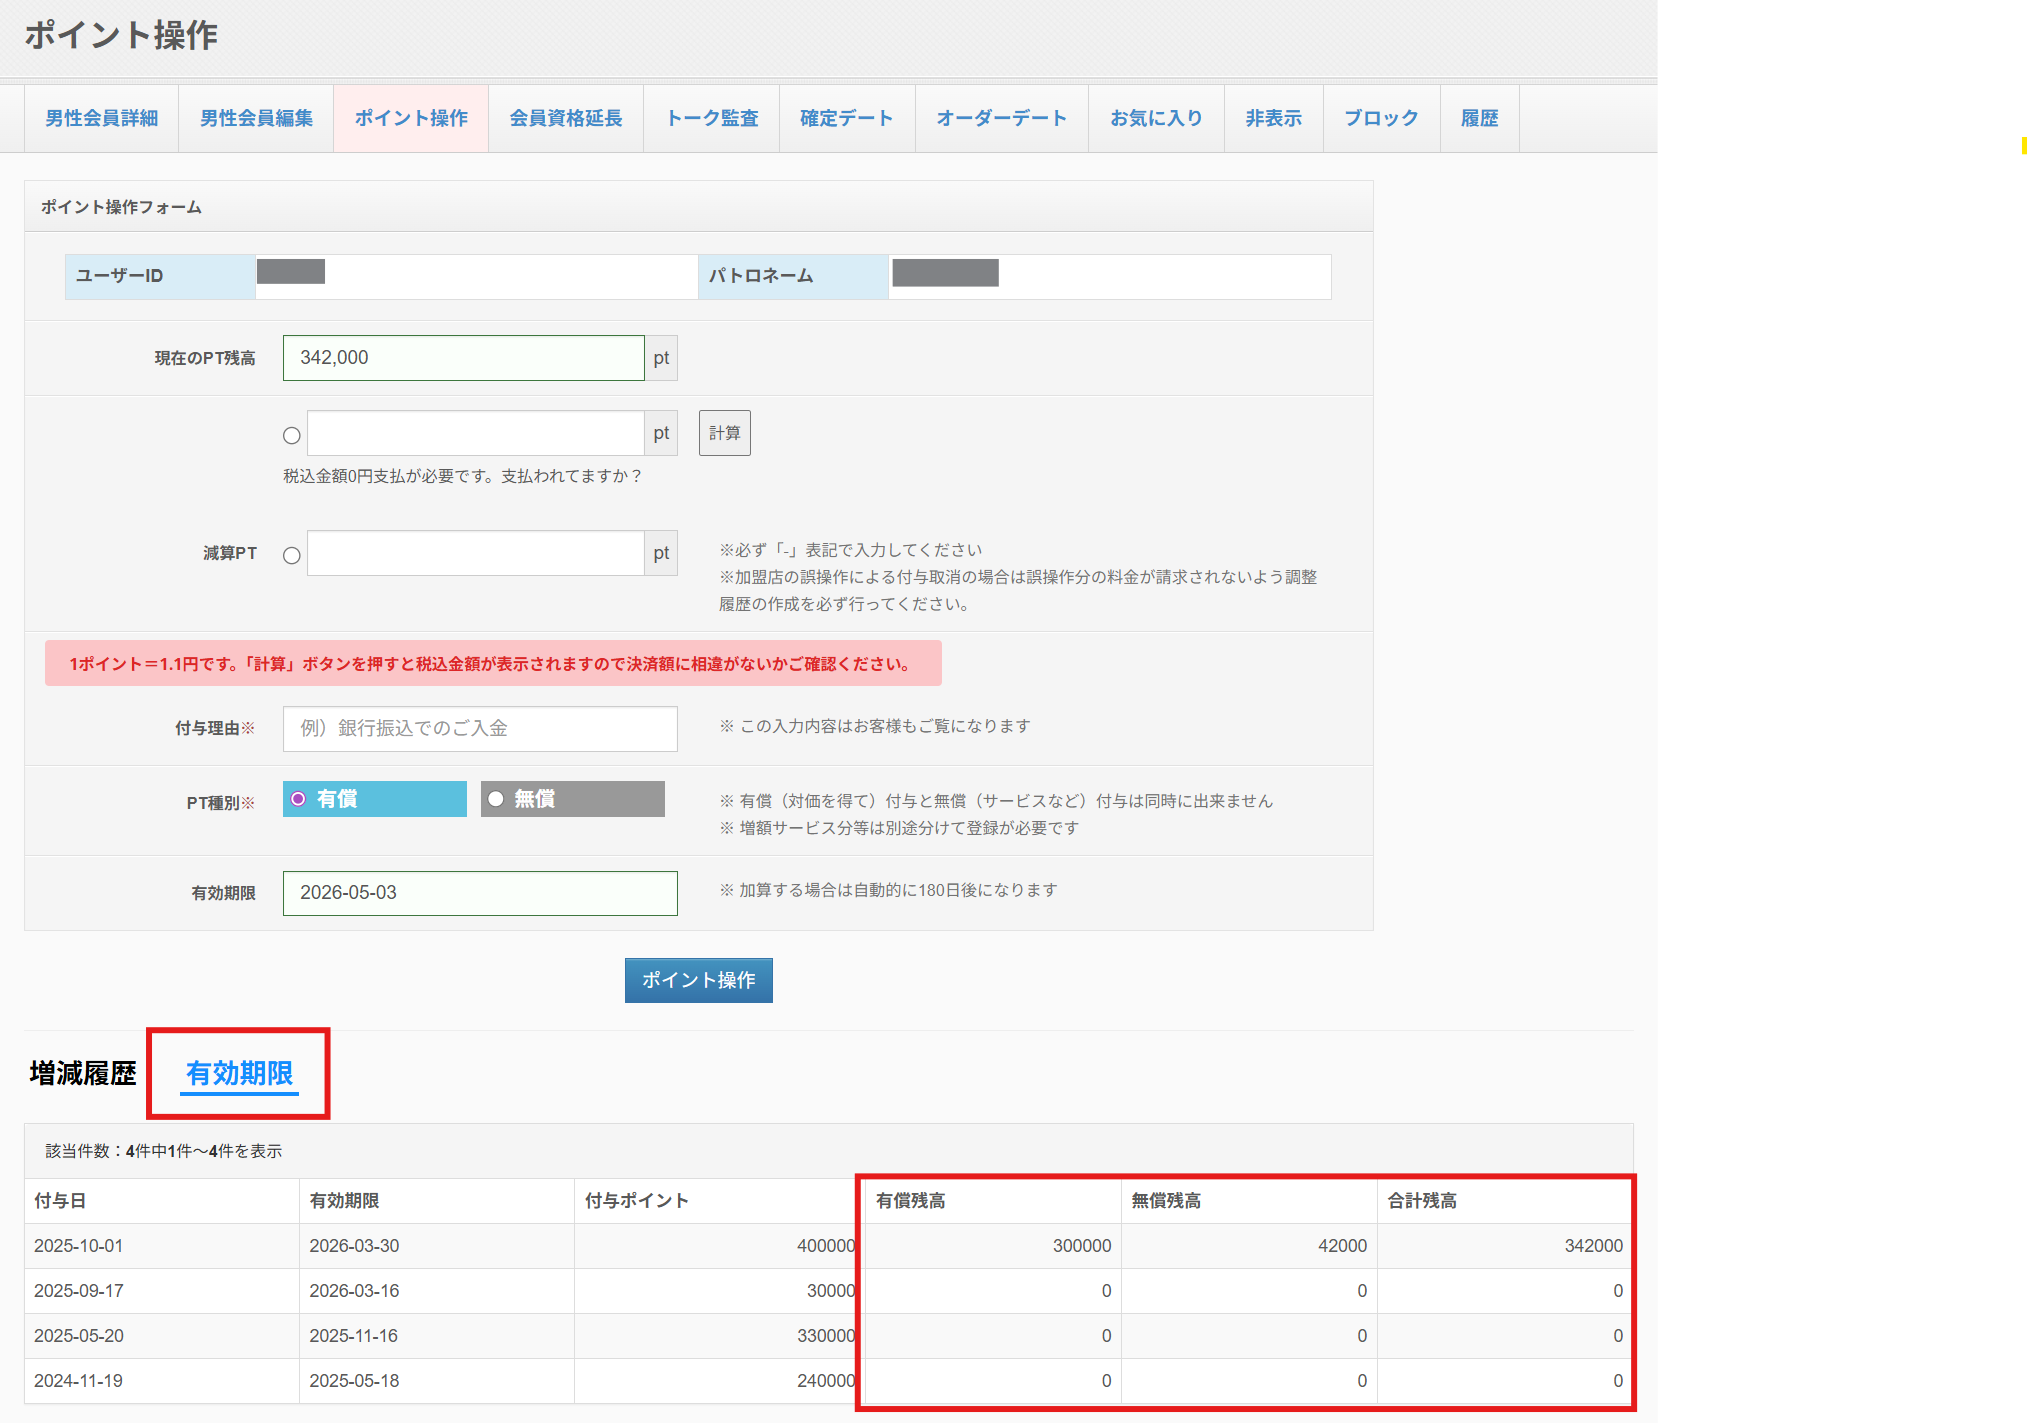Click the 付与理由 text field

coord(480,728)
